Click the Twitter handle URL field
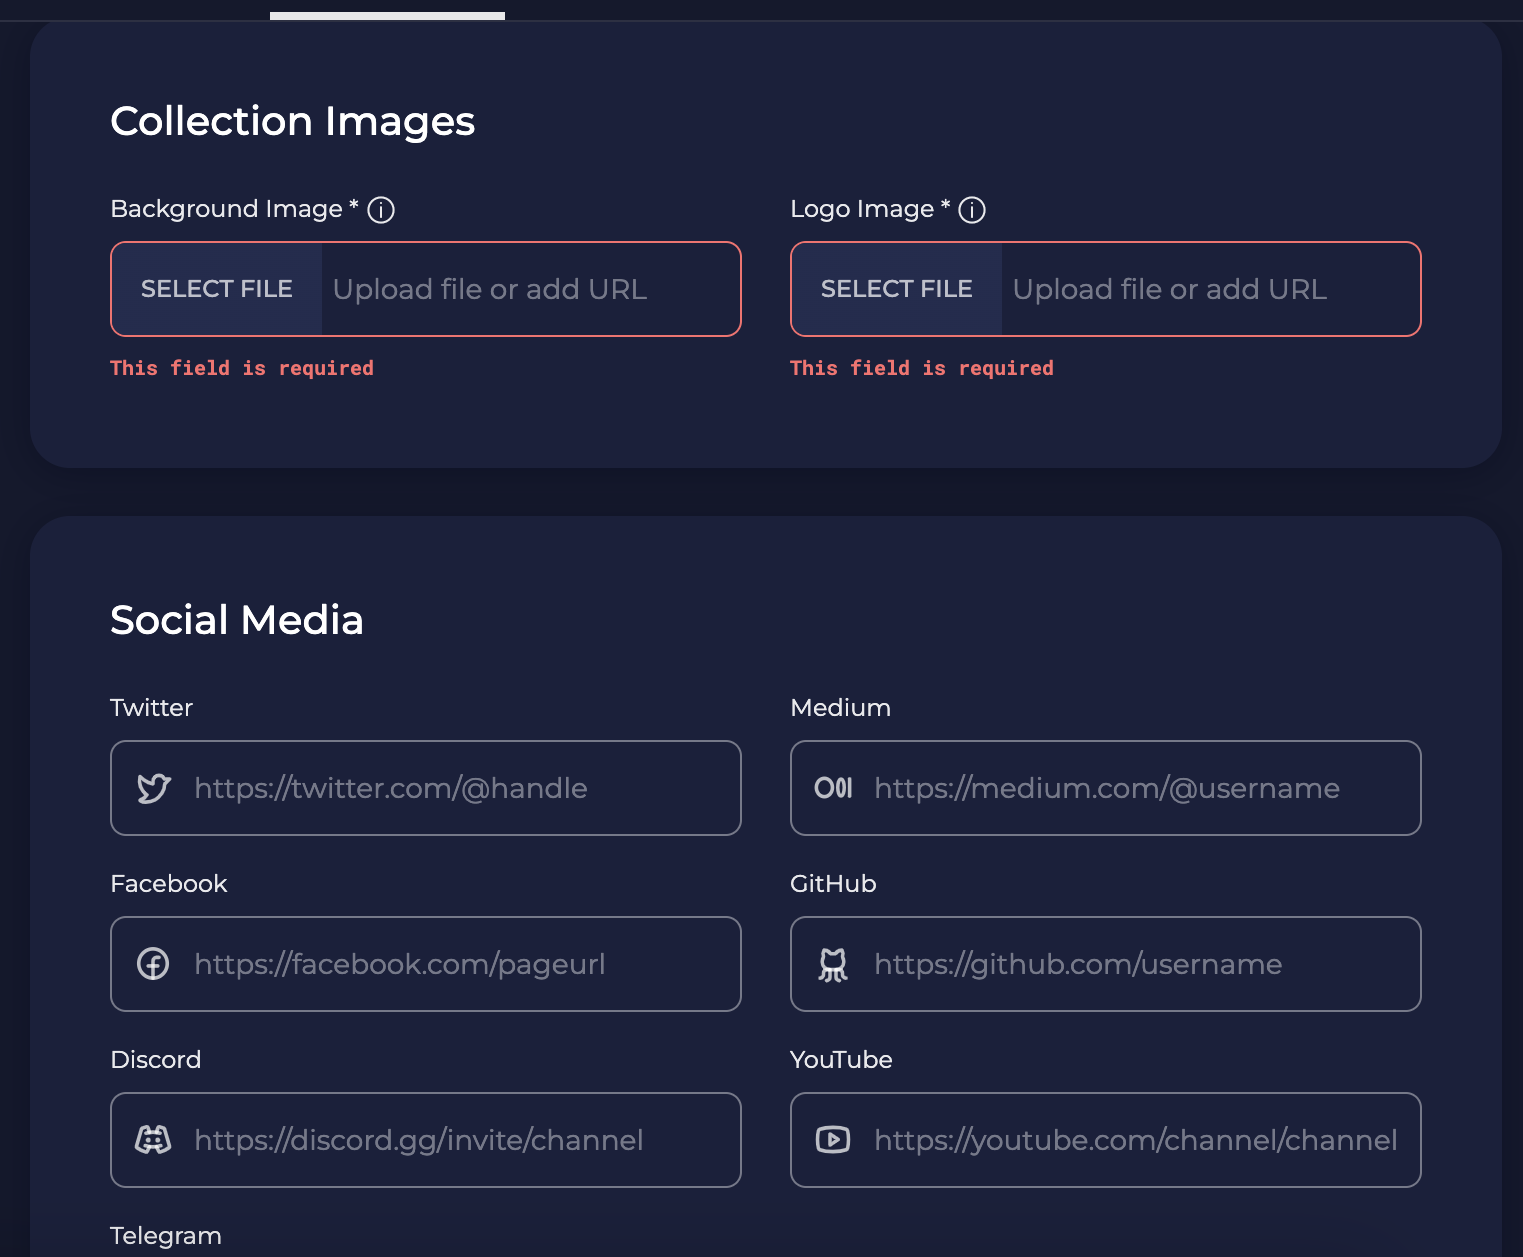 pyautogui.click(x=426, y=788)
